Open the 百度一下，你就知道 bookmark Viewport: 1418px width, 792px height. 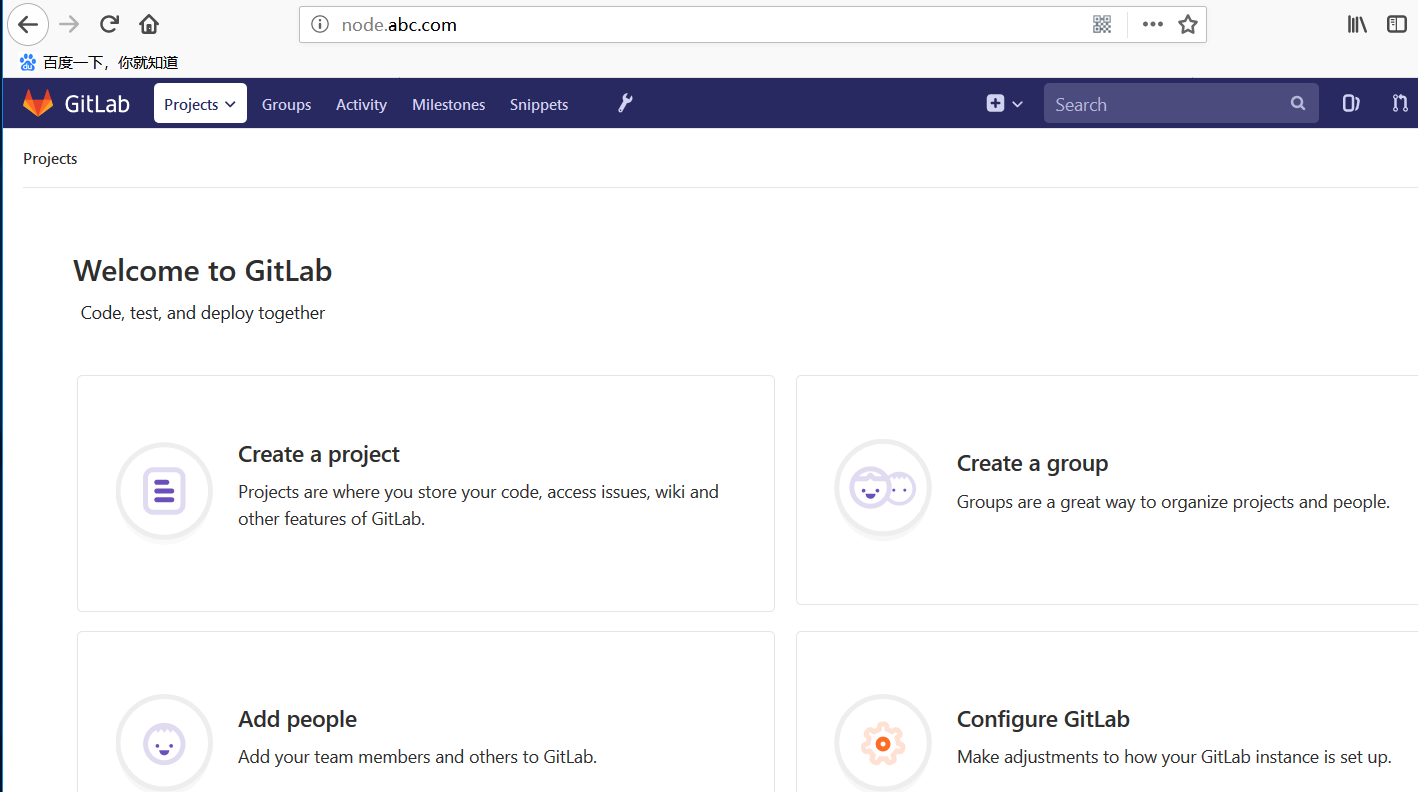(x=111, y=62)
